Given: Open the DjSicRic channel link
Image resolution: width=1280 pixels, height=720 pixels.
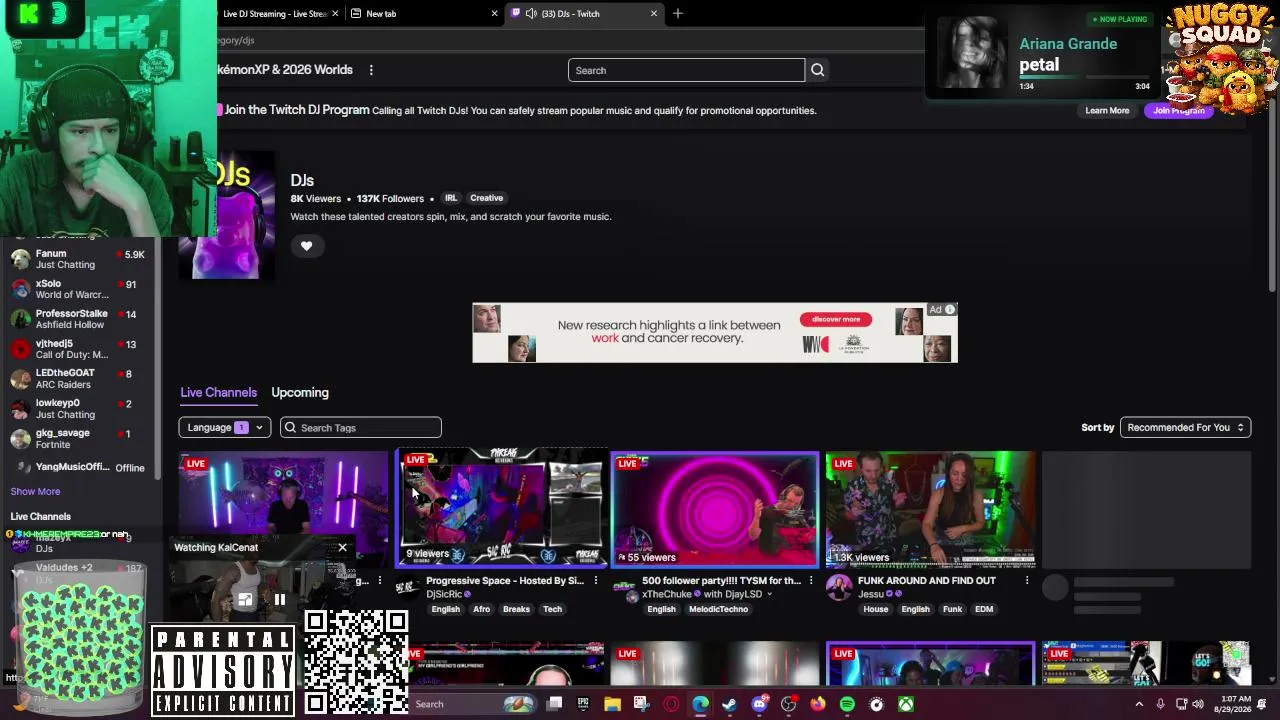Looking at the screenshot, I should 444,594.
